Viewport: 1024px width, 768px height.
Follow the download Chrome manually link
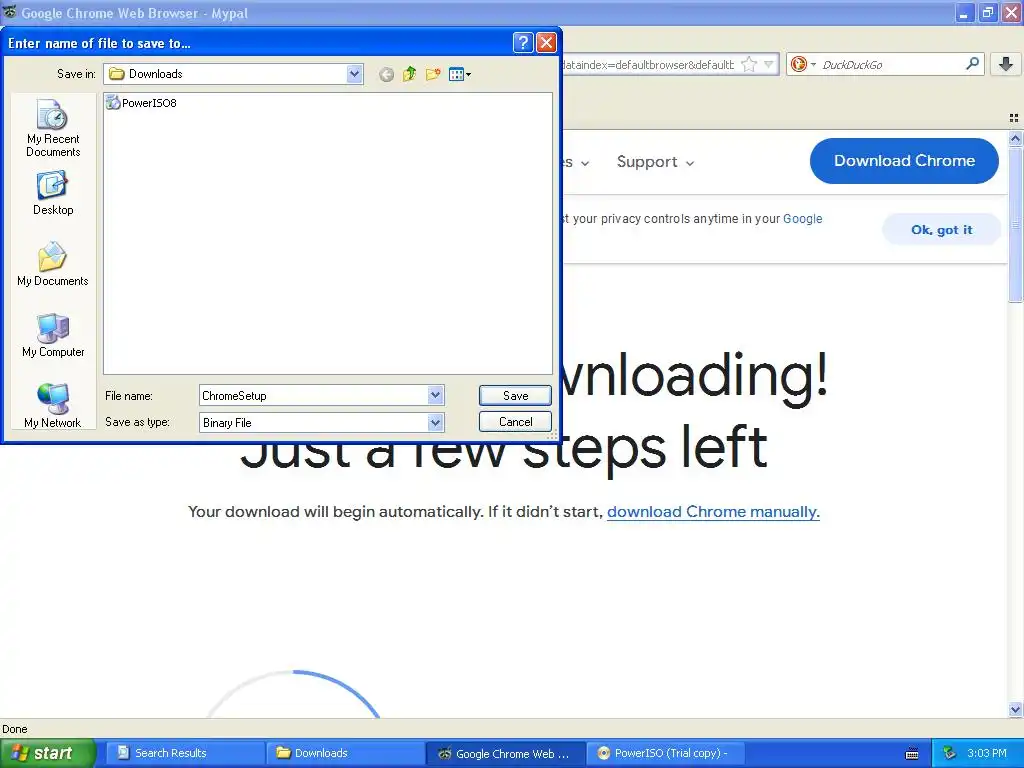point(713,511)
